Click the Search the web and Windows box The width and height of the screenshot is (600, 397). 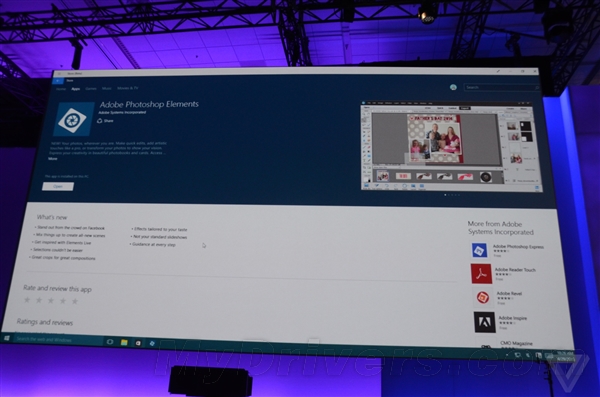click(x=58, y=340)
